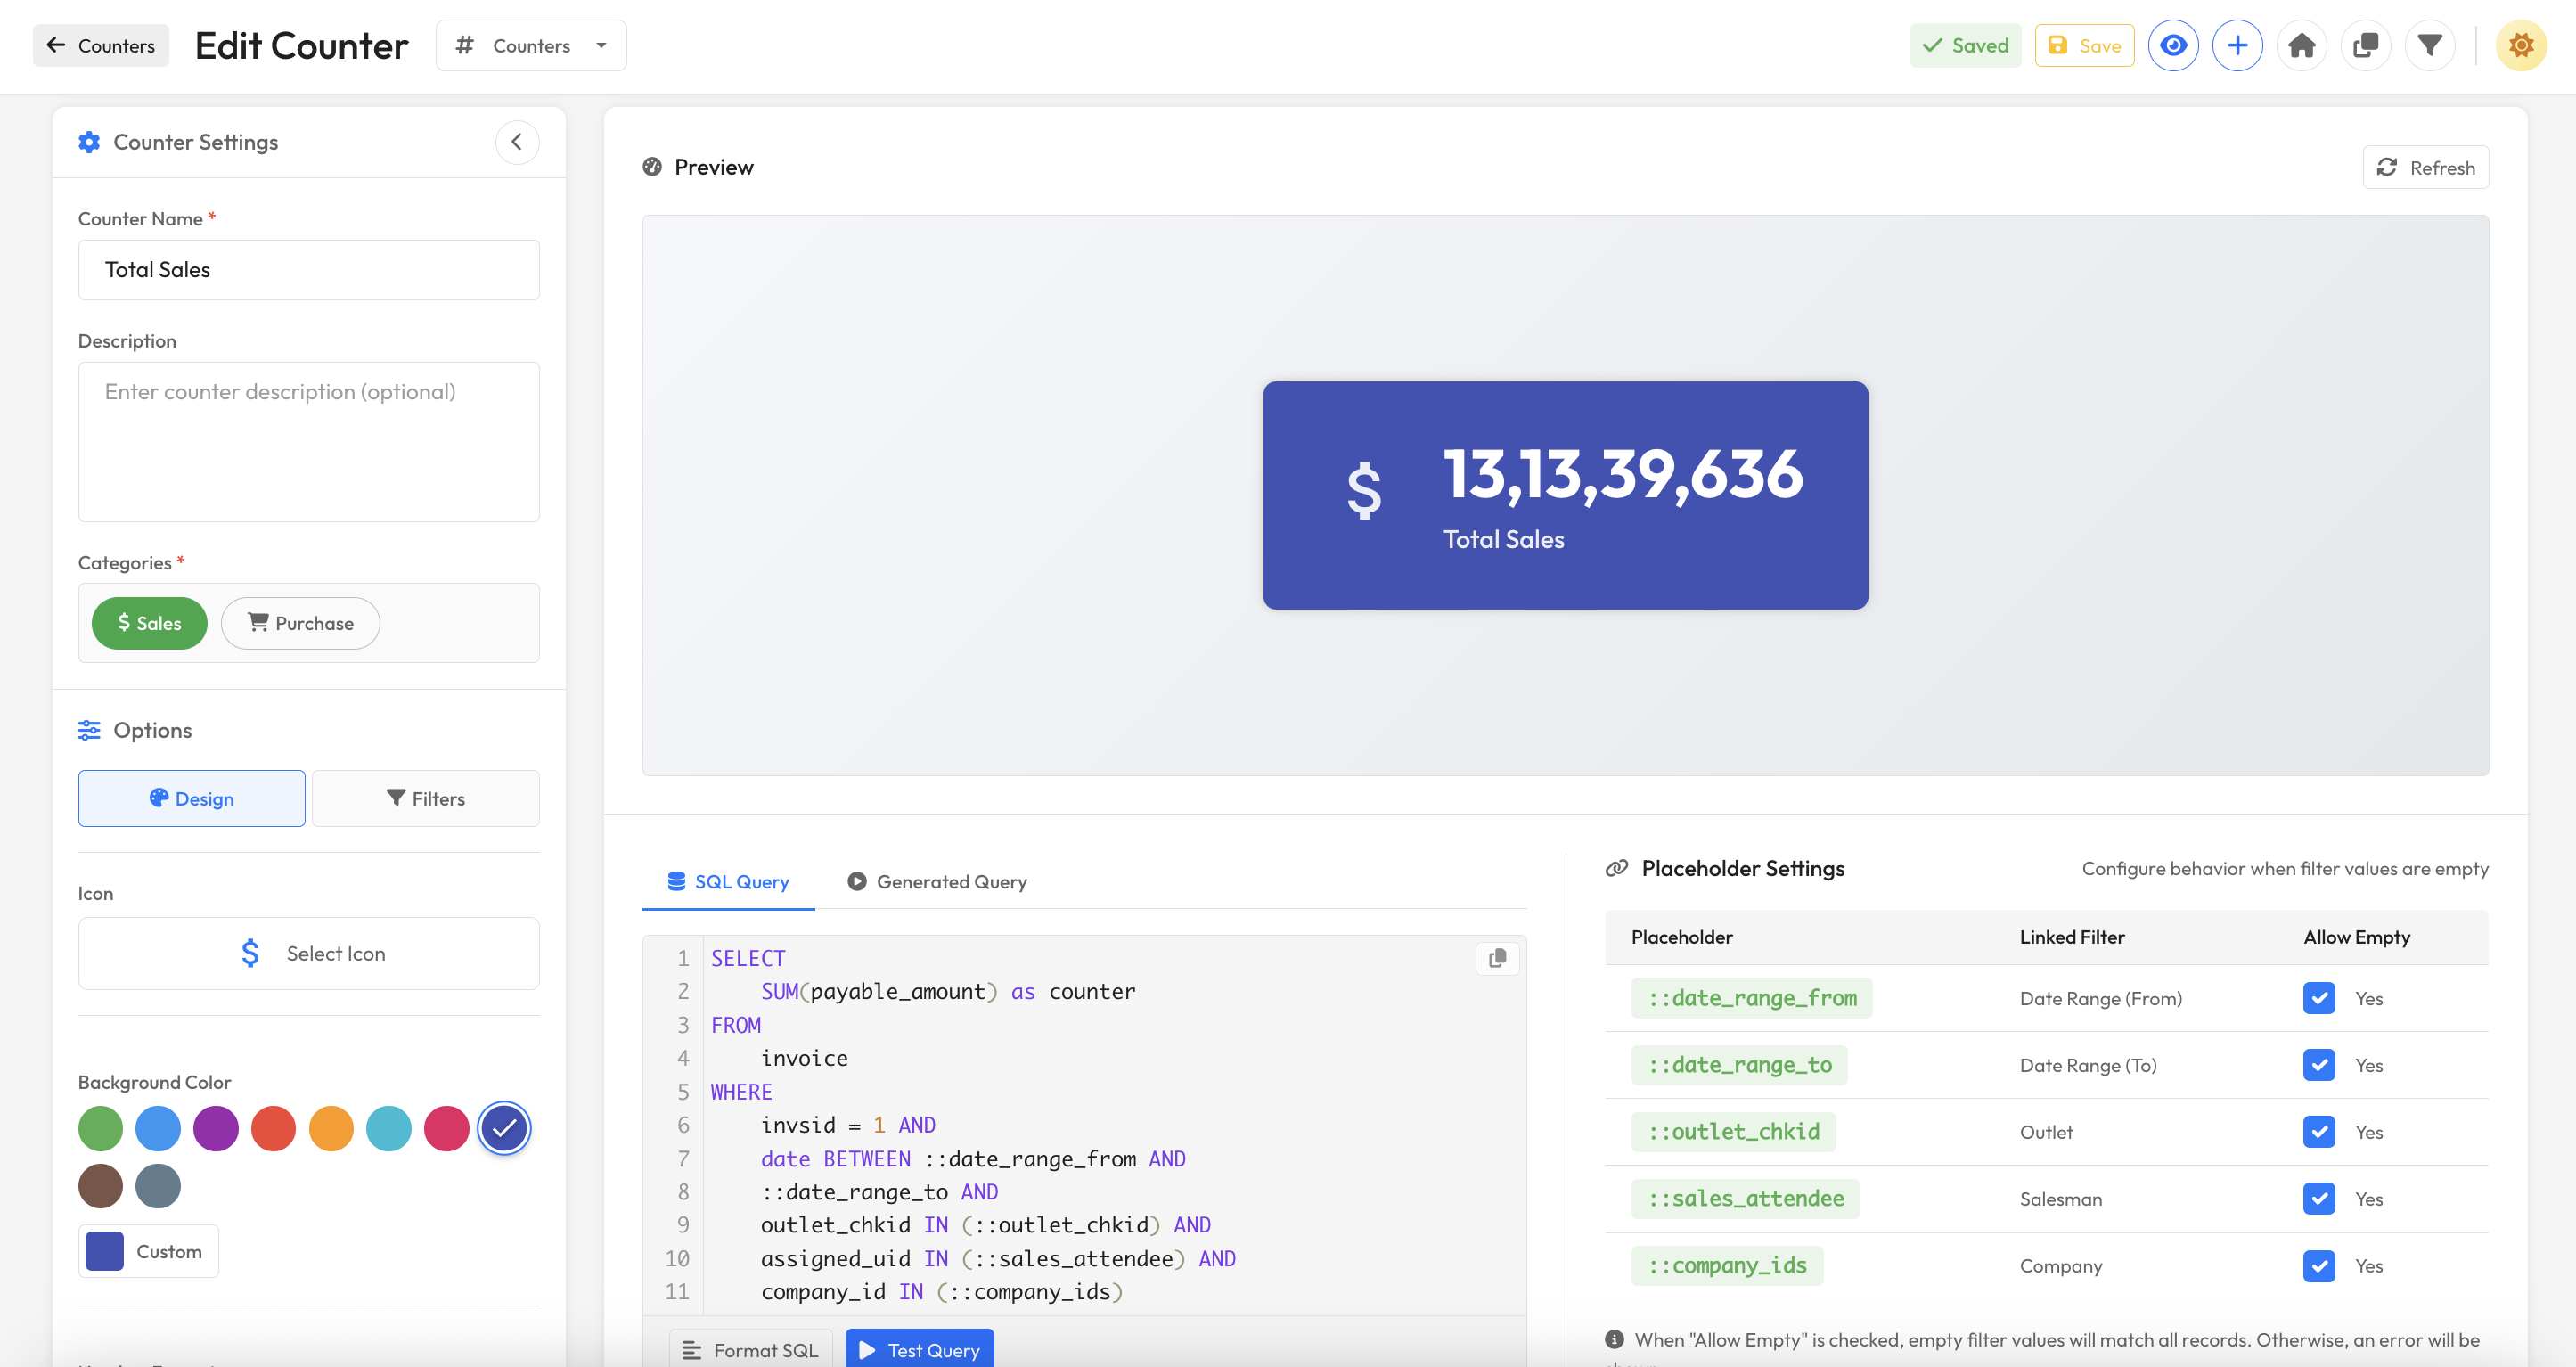Switch to the Generated Query tab
This screenshot has width=2576, height=1367.
tap(937, 881)
